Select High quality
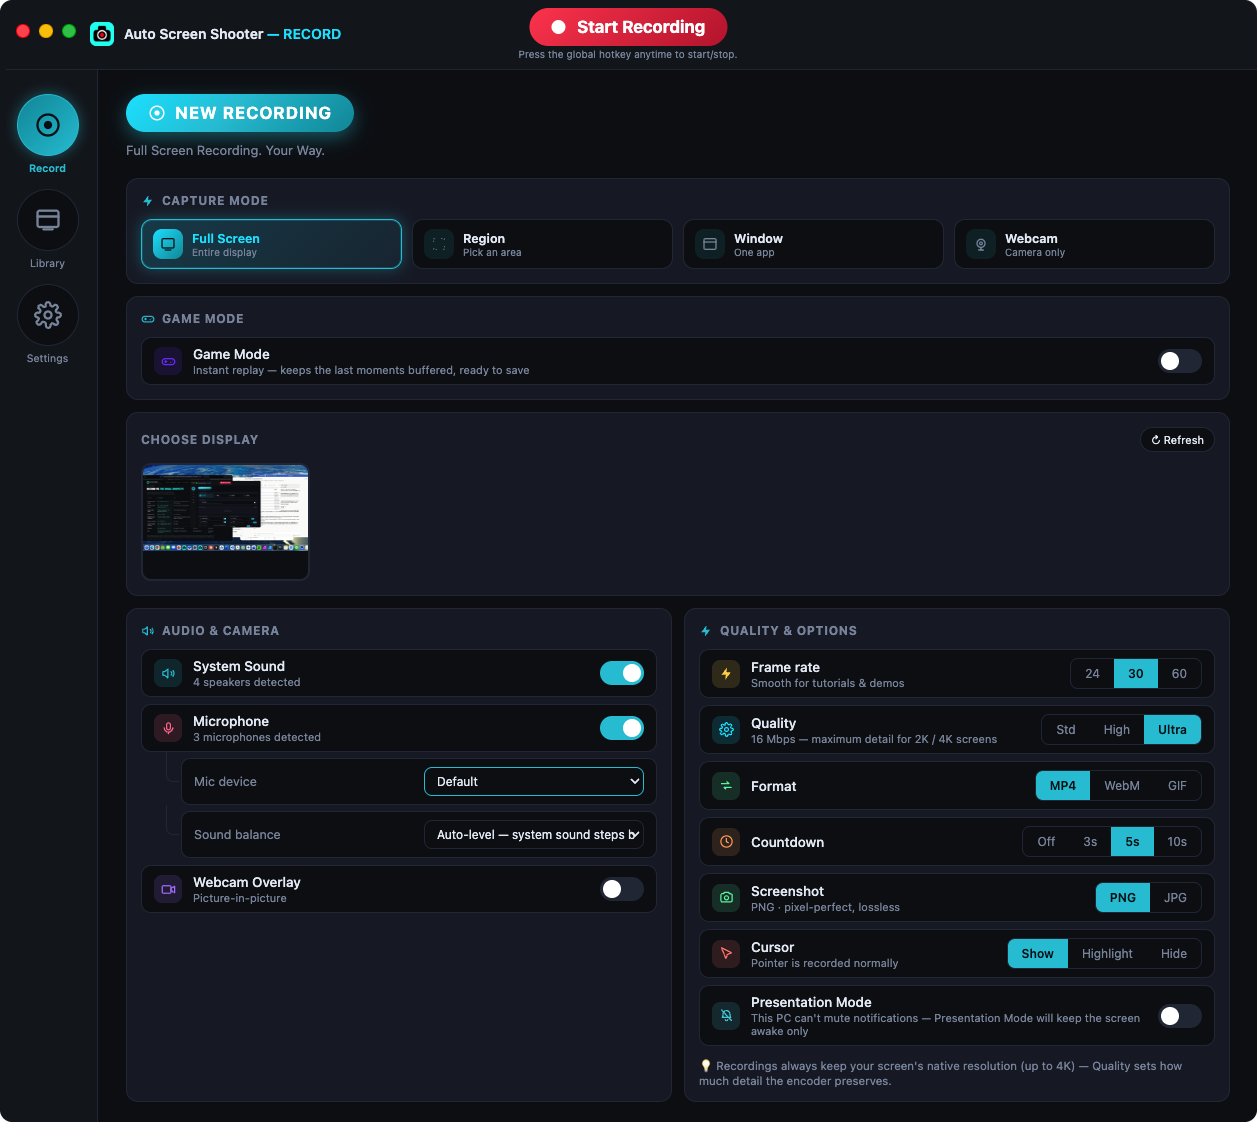The height and width of the screenshot is (1122, 1257). click(1117, 730)
